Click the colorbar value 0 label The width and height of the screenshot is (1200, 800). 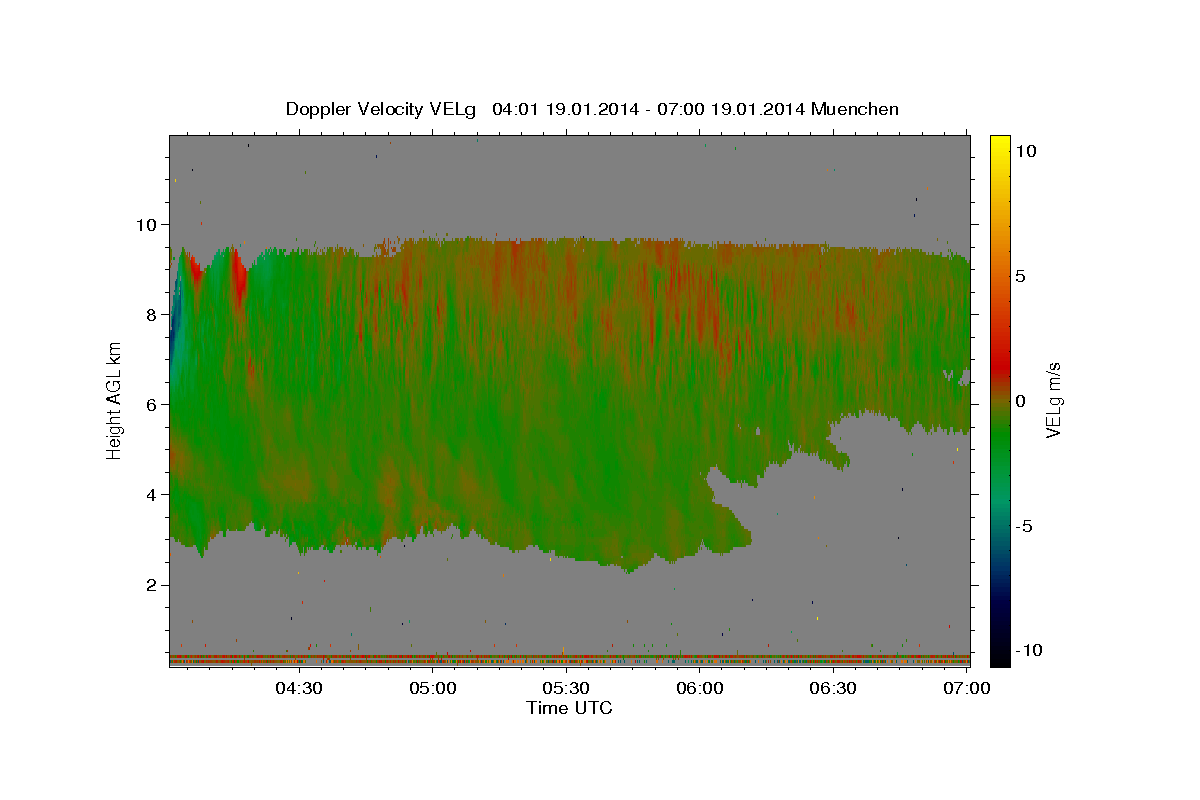(x=1020, y=401)
